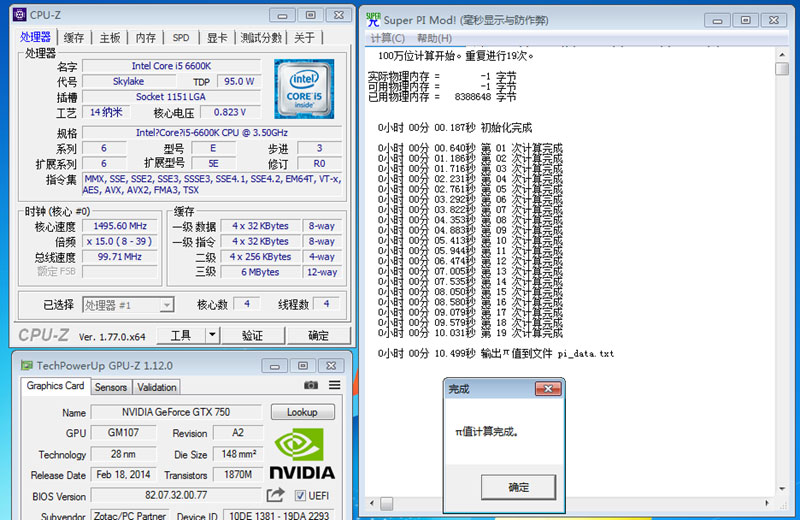Screen dimensions: 800x520
Task: Click the horizontal scrollbar left arrow
Action: pyautogui.click(x=372, y=503)
